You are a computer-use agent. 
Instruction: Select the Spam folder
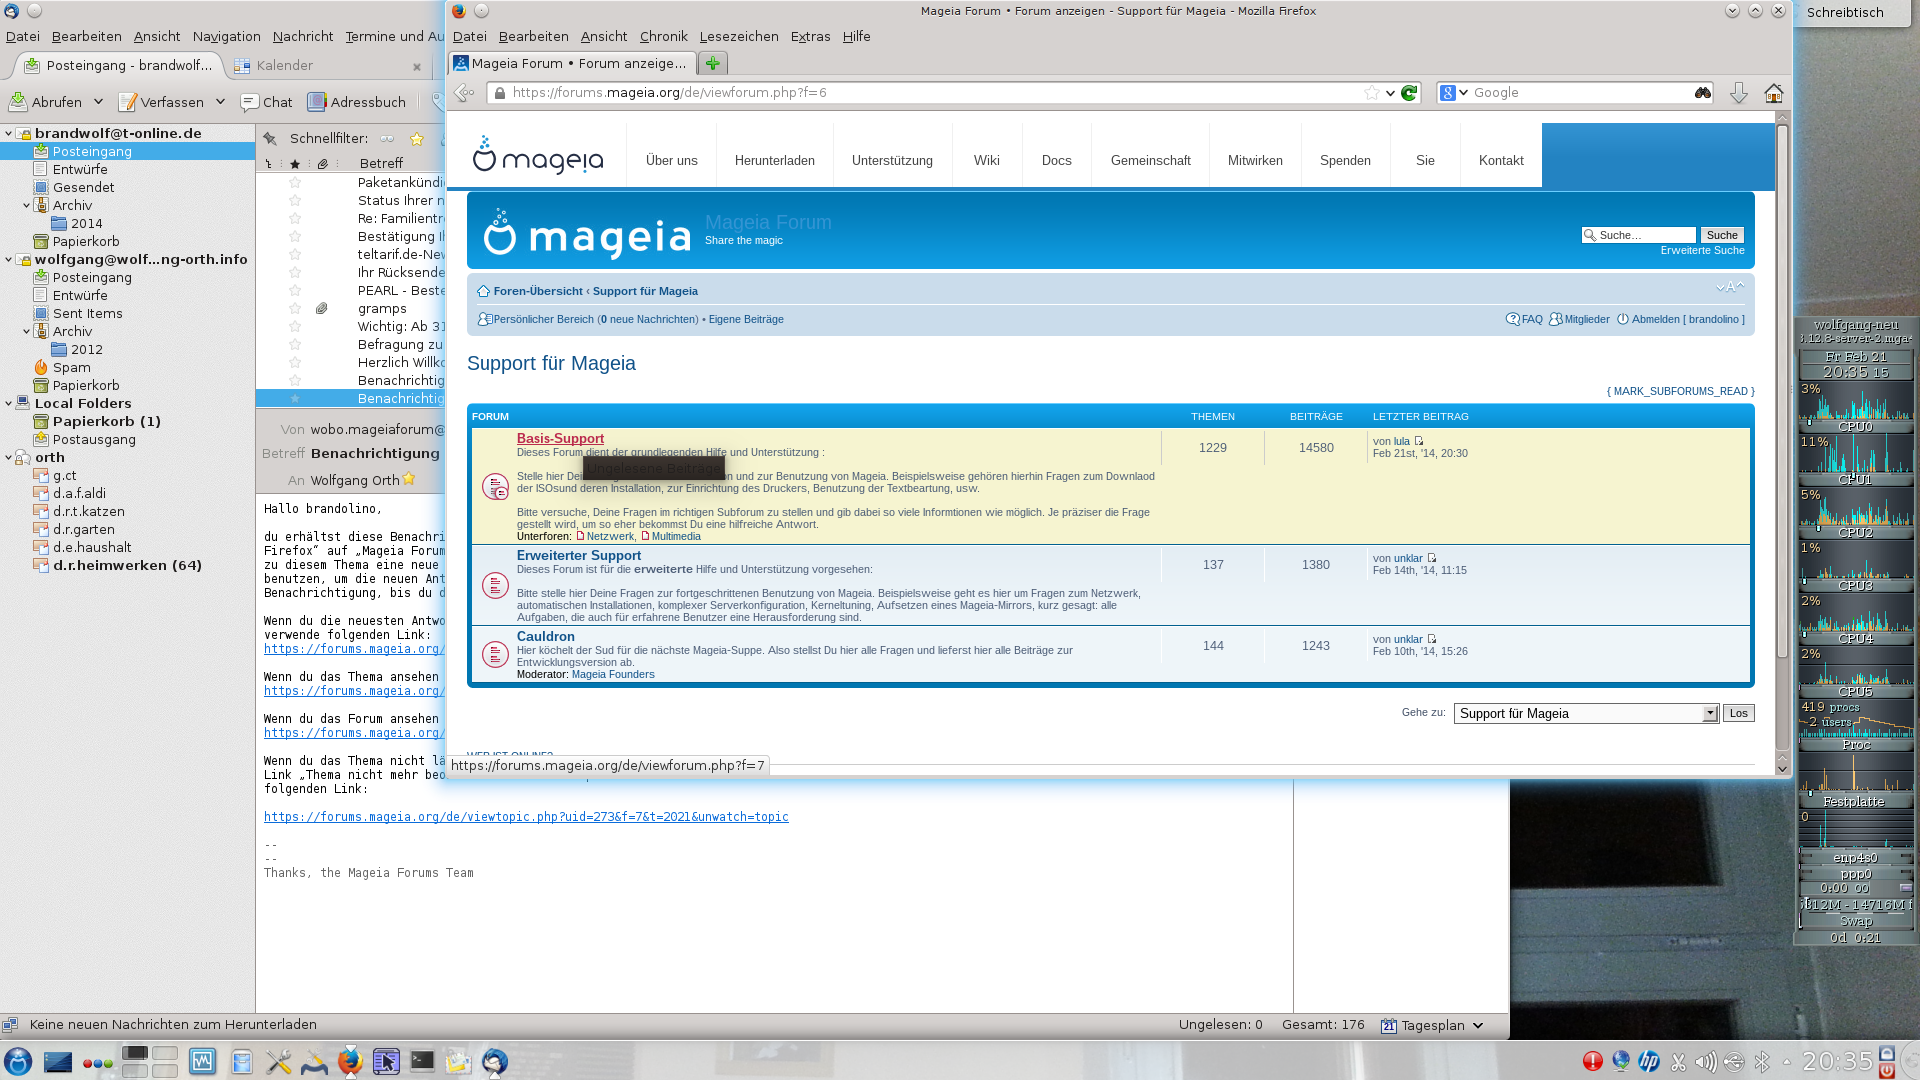pos(71,367)
